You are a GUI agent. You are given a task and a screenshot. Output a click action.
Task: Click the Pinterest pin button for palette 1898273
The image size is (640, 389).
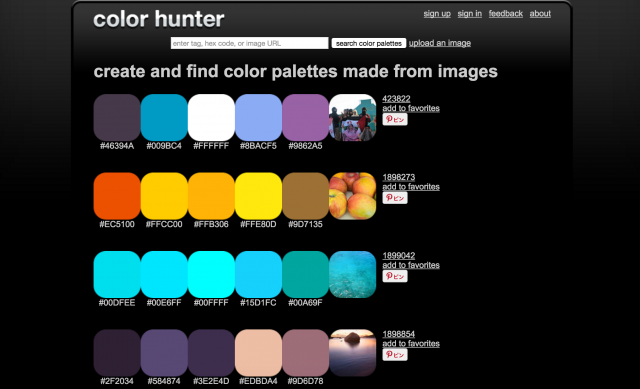(x=395, y=198)
